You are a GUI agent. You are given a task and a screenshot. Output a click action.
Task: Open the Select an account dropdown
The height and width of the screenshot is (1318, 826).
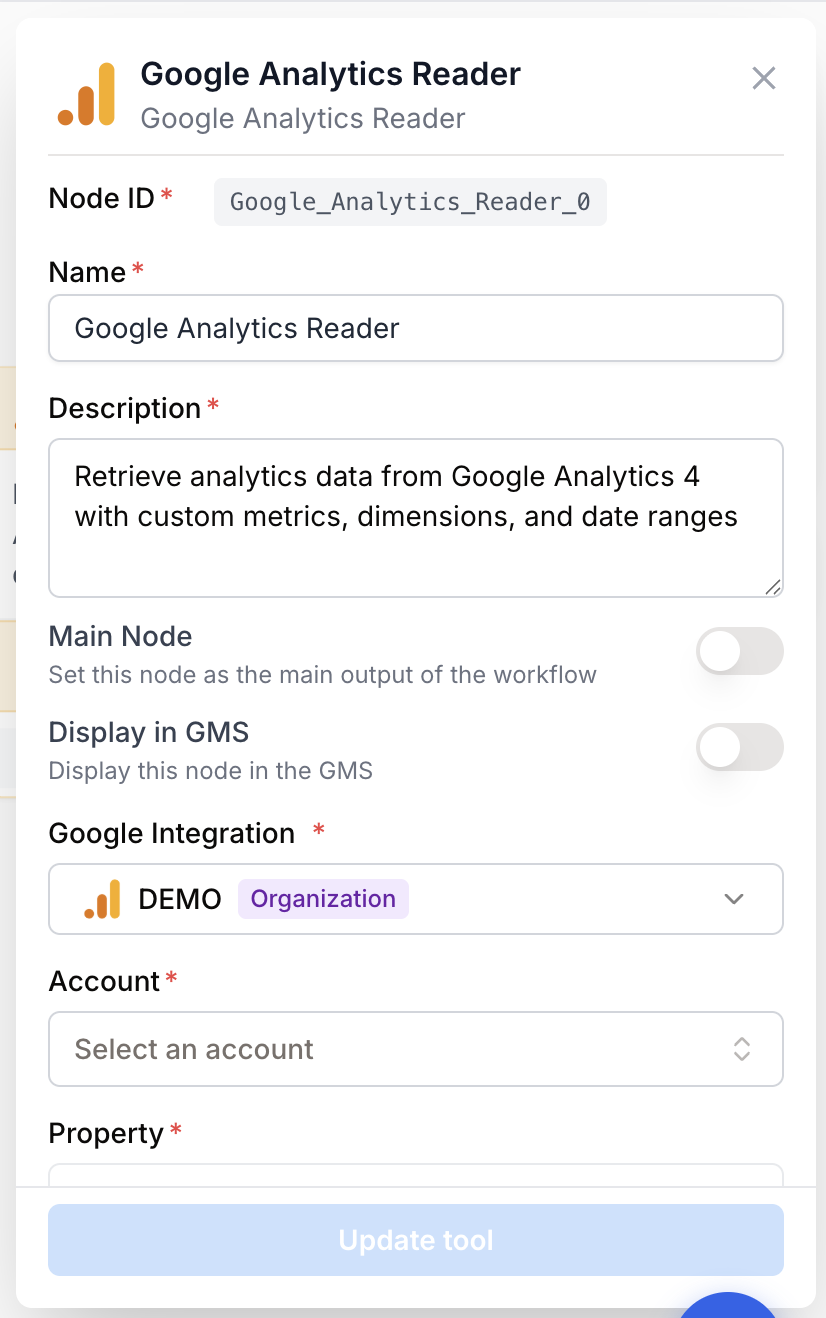pyautogui.click(x=416, y=1049)
